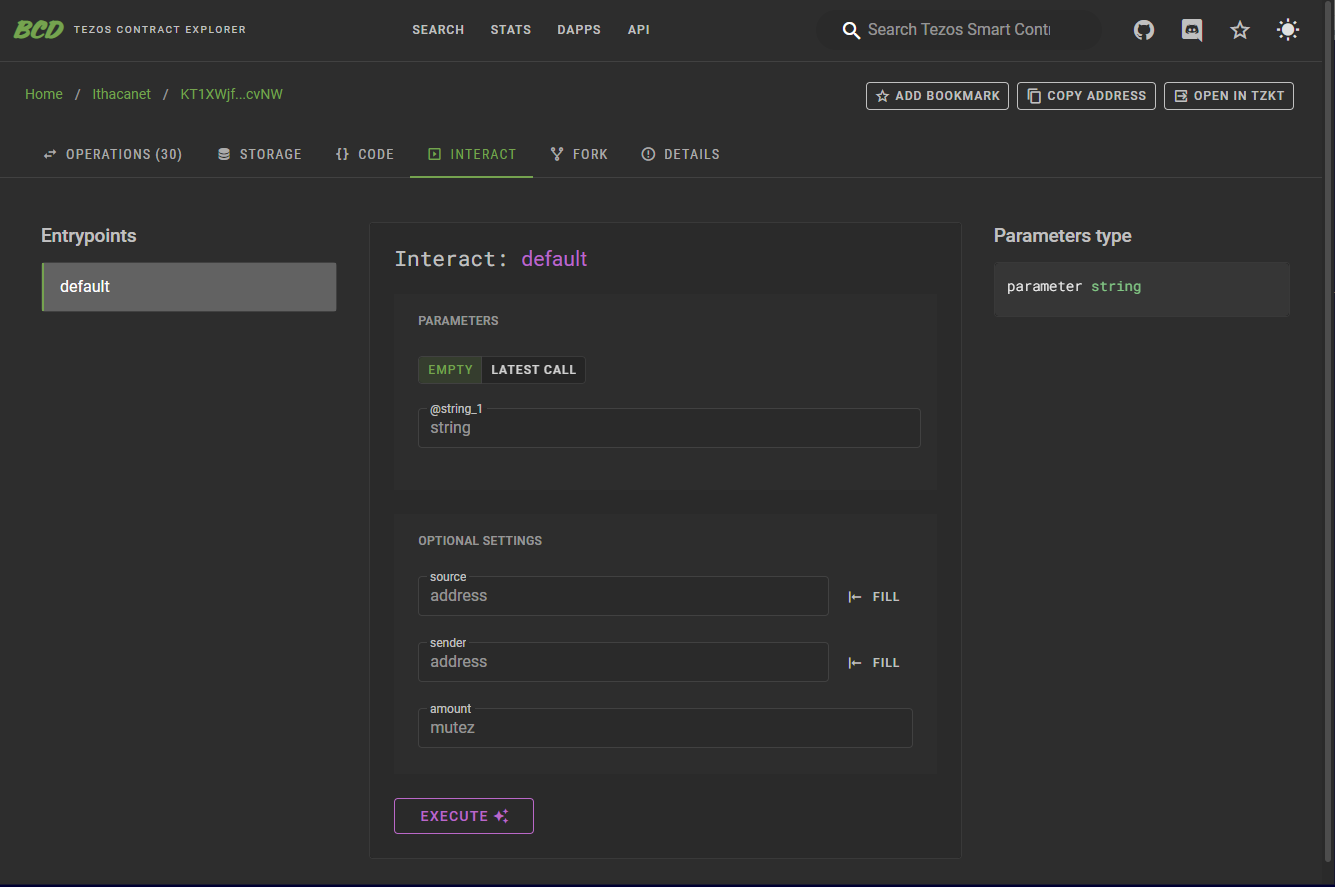
Task: Click Fill beside the sender address
Action: (875, 662)
